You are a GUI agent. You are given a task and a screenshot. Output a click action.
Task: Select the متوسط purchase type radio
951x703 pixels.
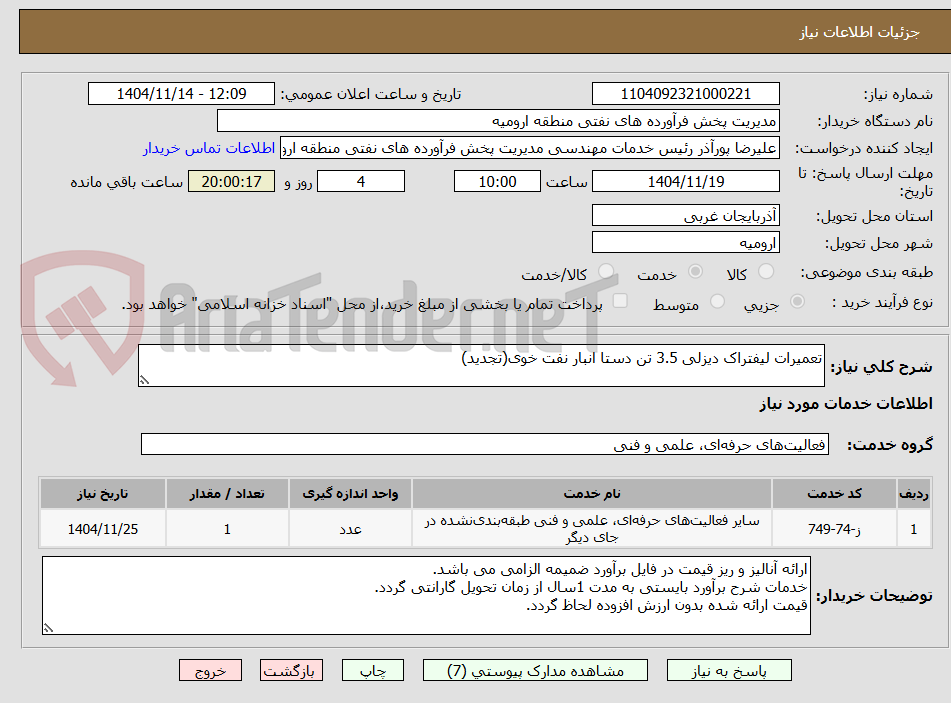point(717,301)
